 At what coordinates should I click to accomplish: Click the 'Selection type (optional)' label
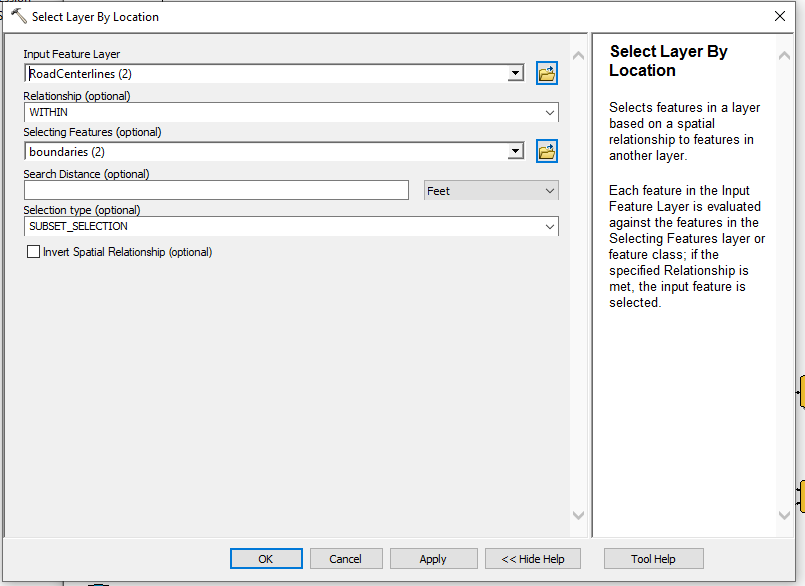(82, 210)
